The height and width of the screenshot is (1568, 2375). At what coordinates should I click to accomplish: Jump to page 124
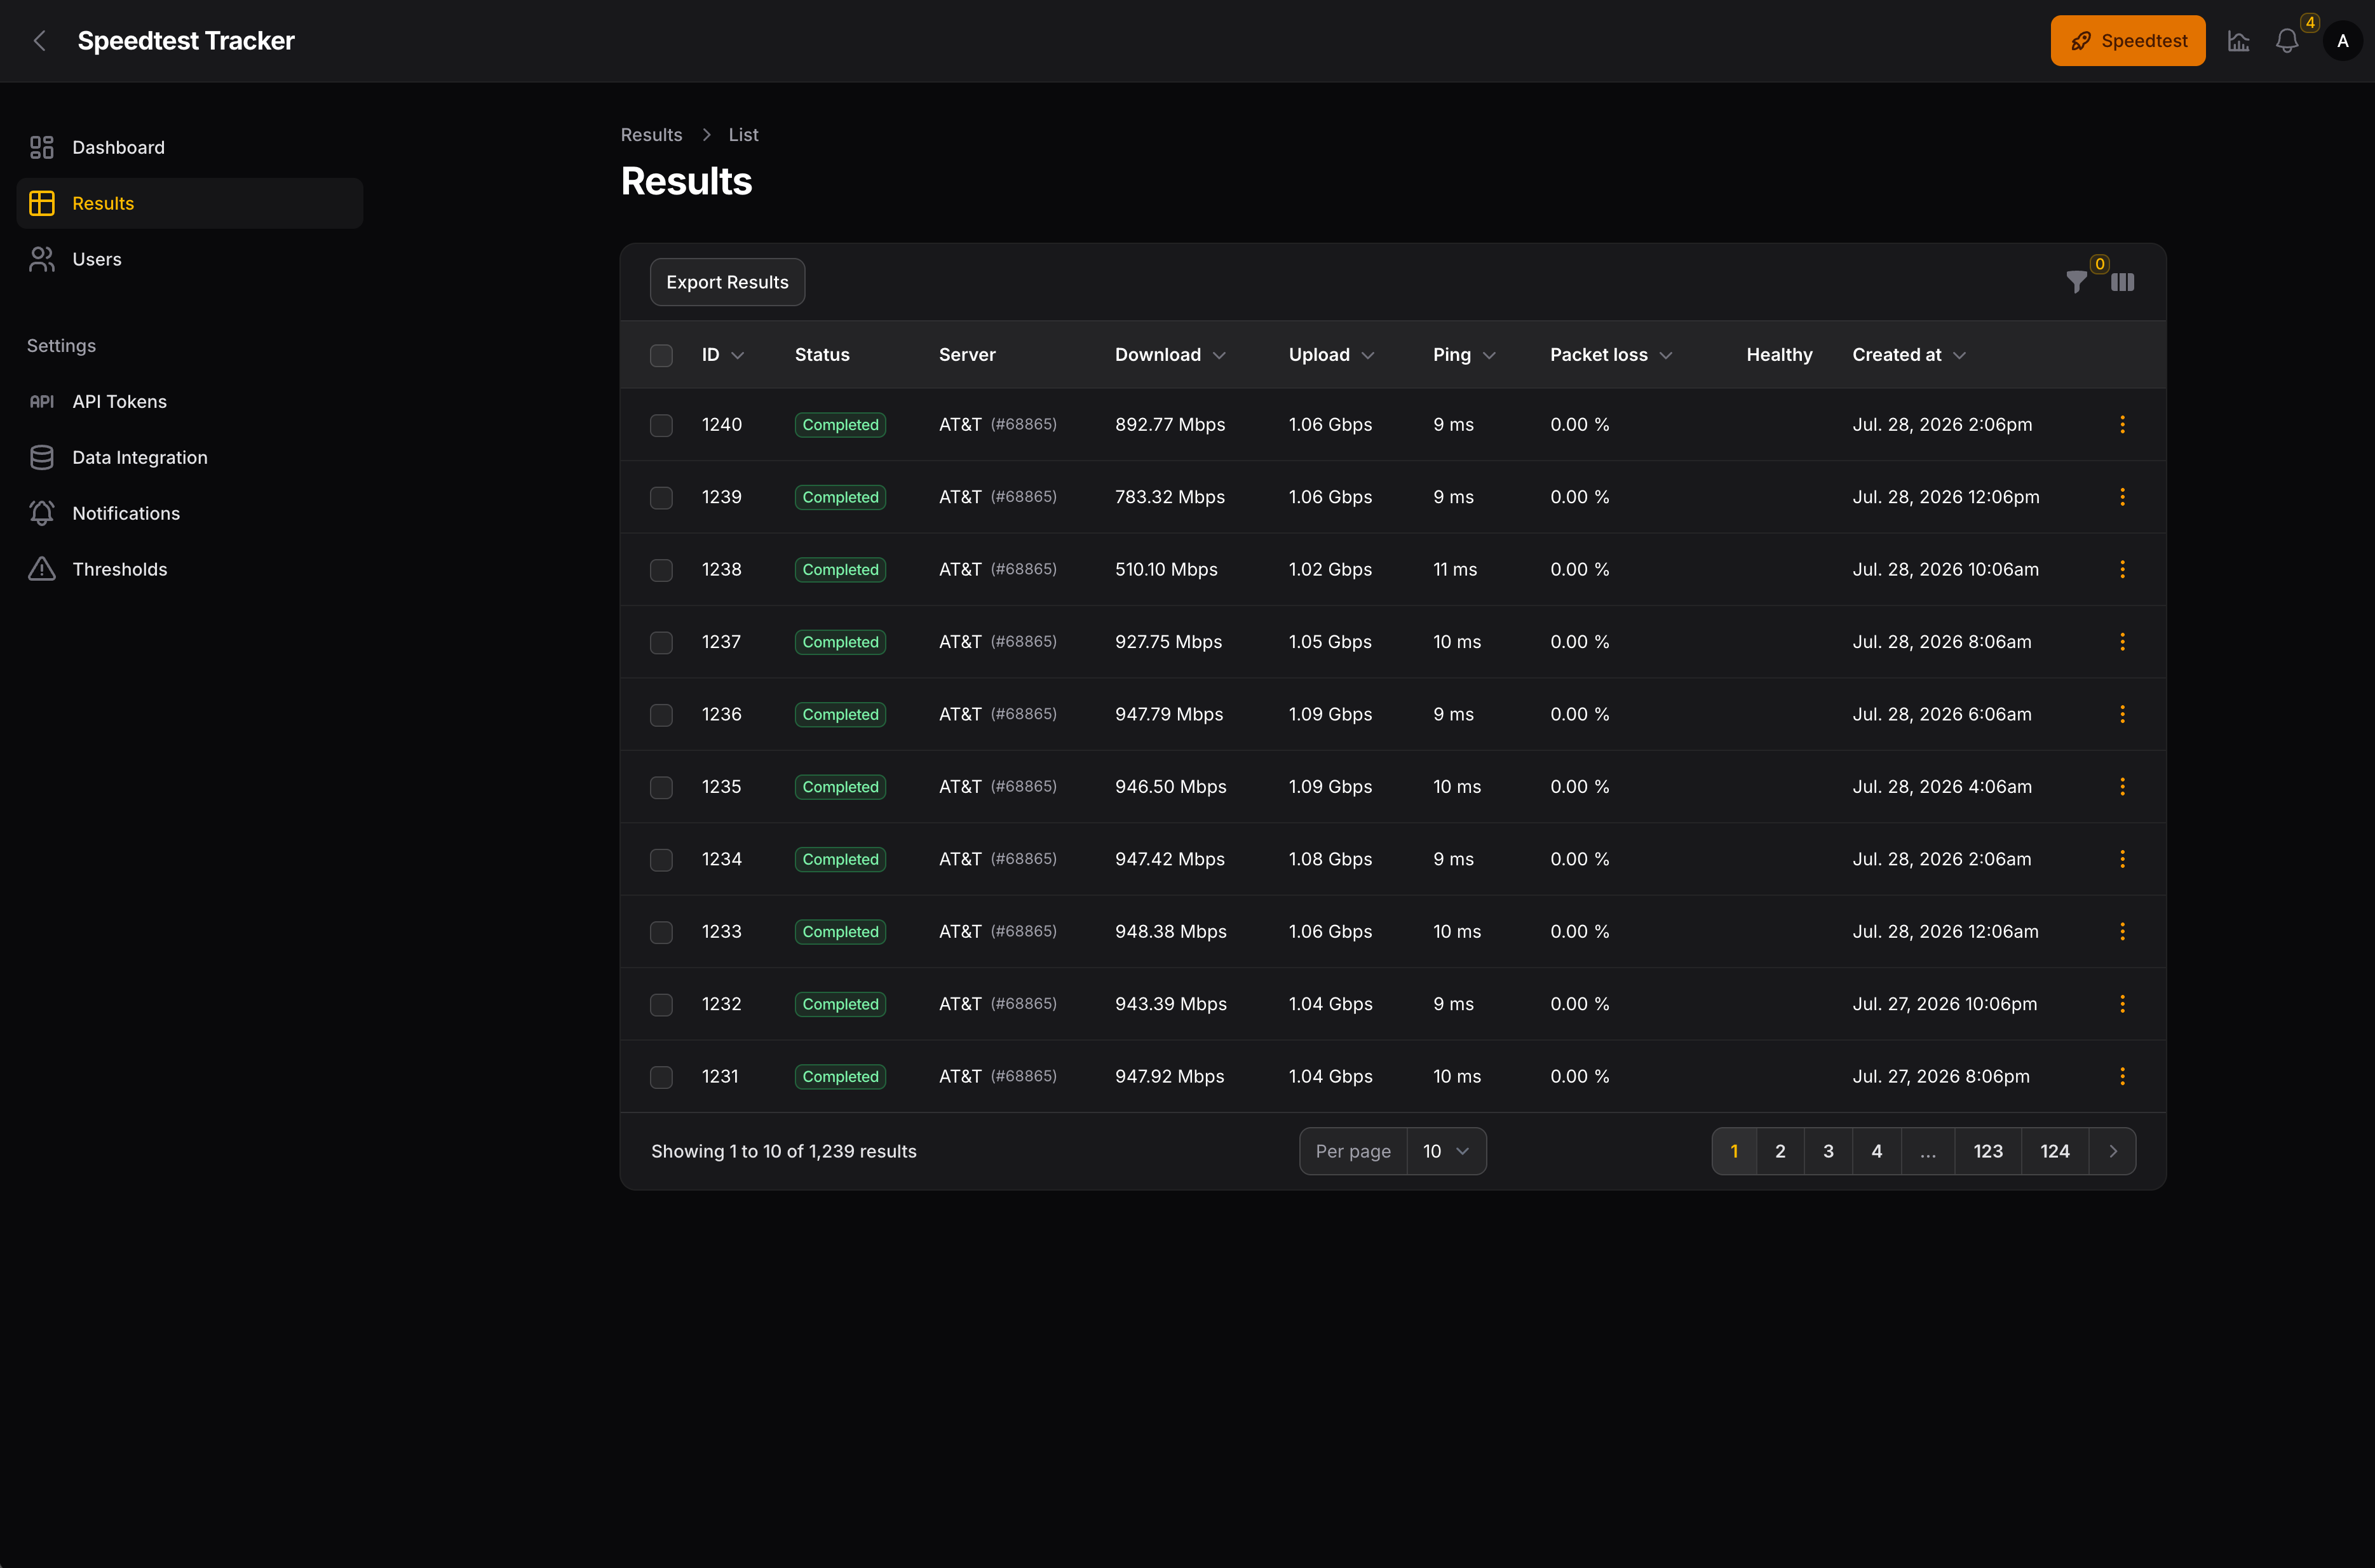coord(2055,1151)
